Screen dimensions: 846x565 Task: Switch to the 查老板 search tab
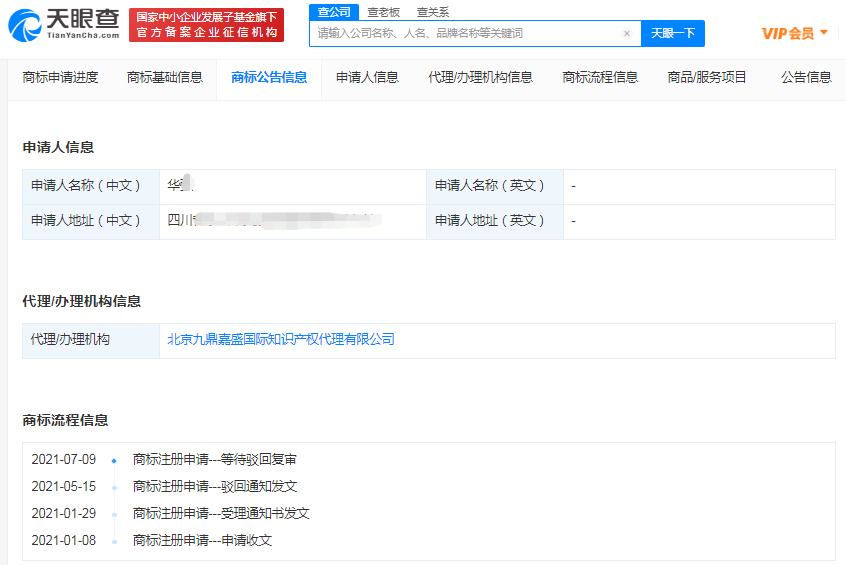[383, 12]
